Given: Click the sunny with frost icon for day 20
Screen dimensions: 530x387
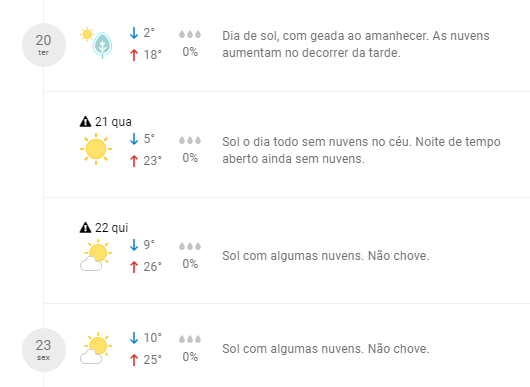Looking at the screenshot, I should [x=96, y=43].
